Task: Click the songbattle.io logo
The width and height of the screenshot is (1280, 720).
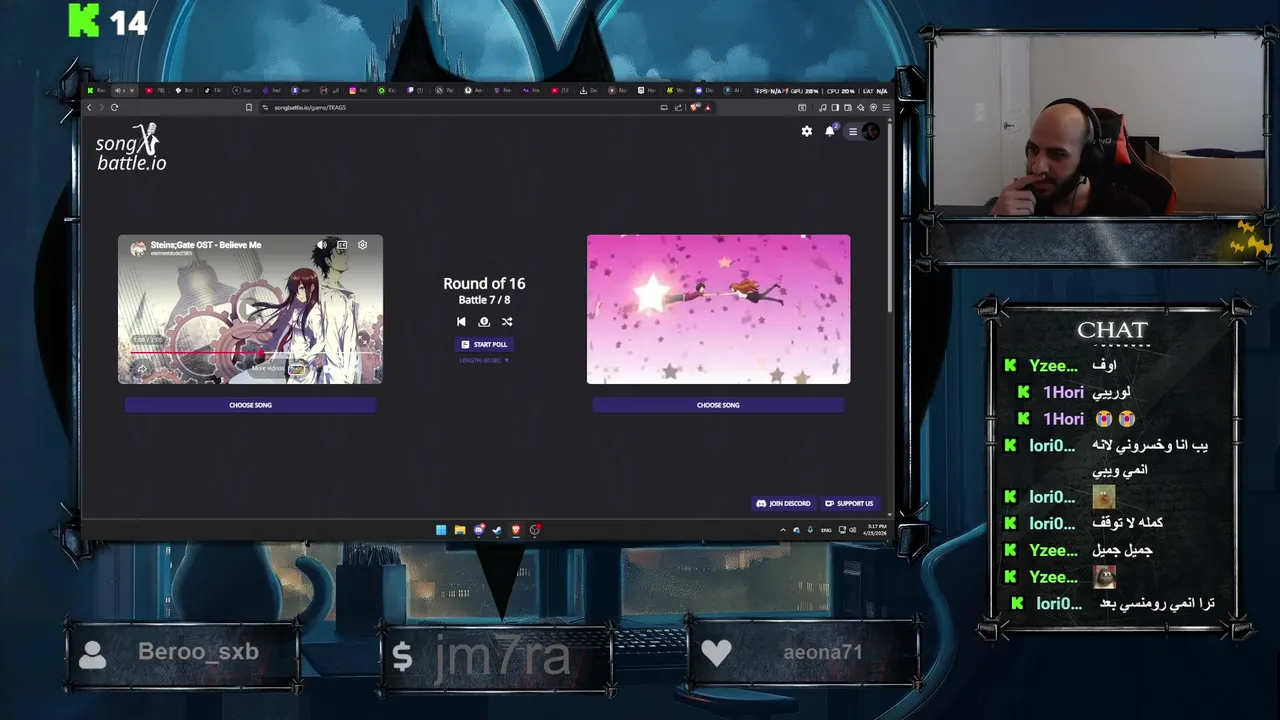Action: click(132, 147)
